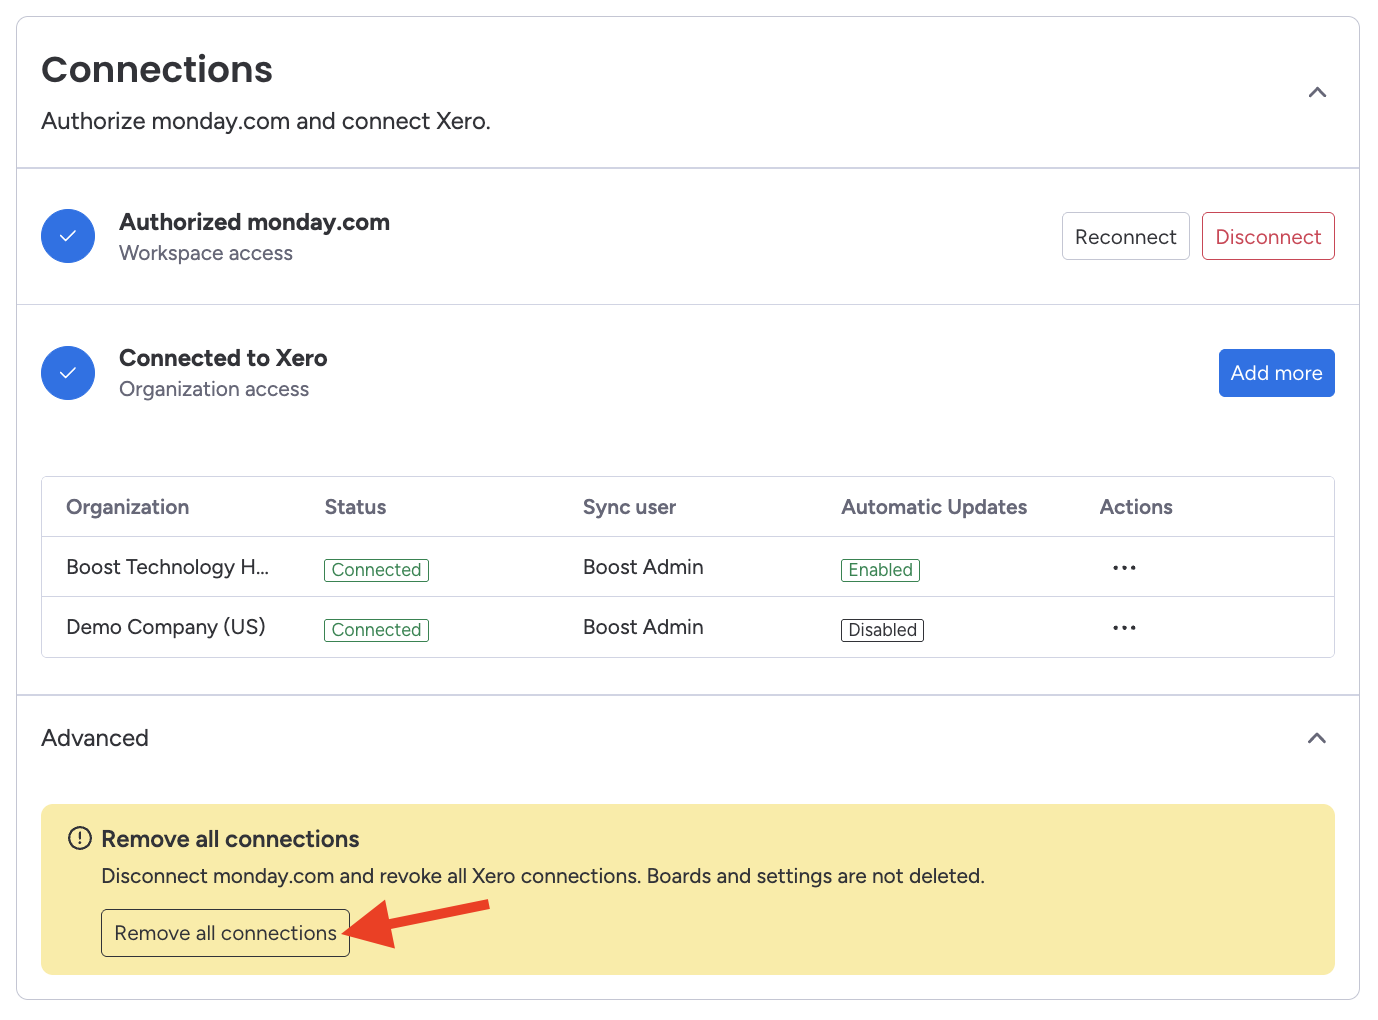Enable automatic updates for Demo Company (US)
1378x1020 pixels.
882,629
